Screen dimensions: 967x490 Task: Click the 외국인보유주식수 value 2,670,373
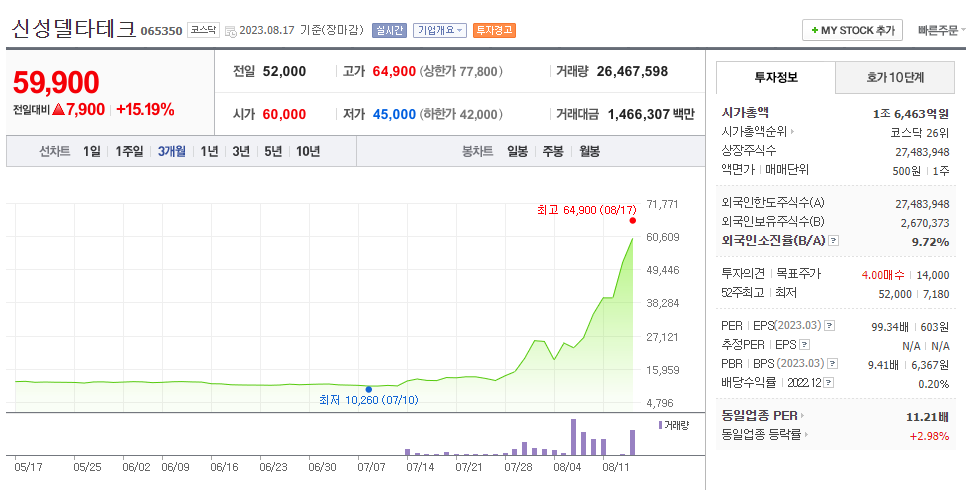tap(925, 223)
